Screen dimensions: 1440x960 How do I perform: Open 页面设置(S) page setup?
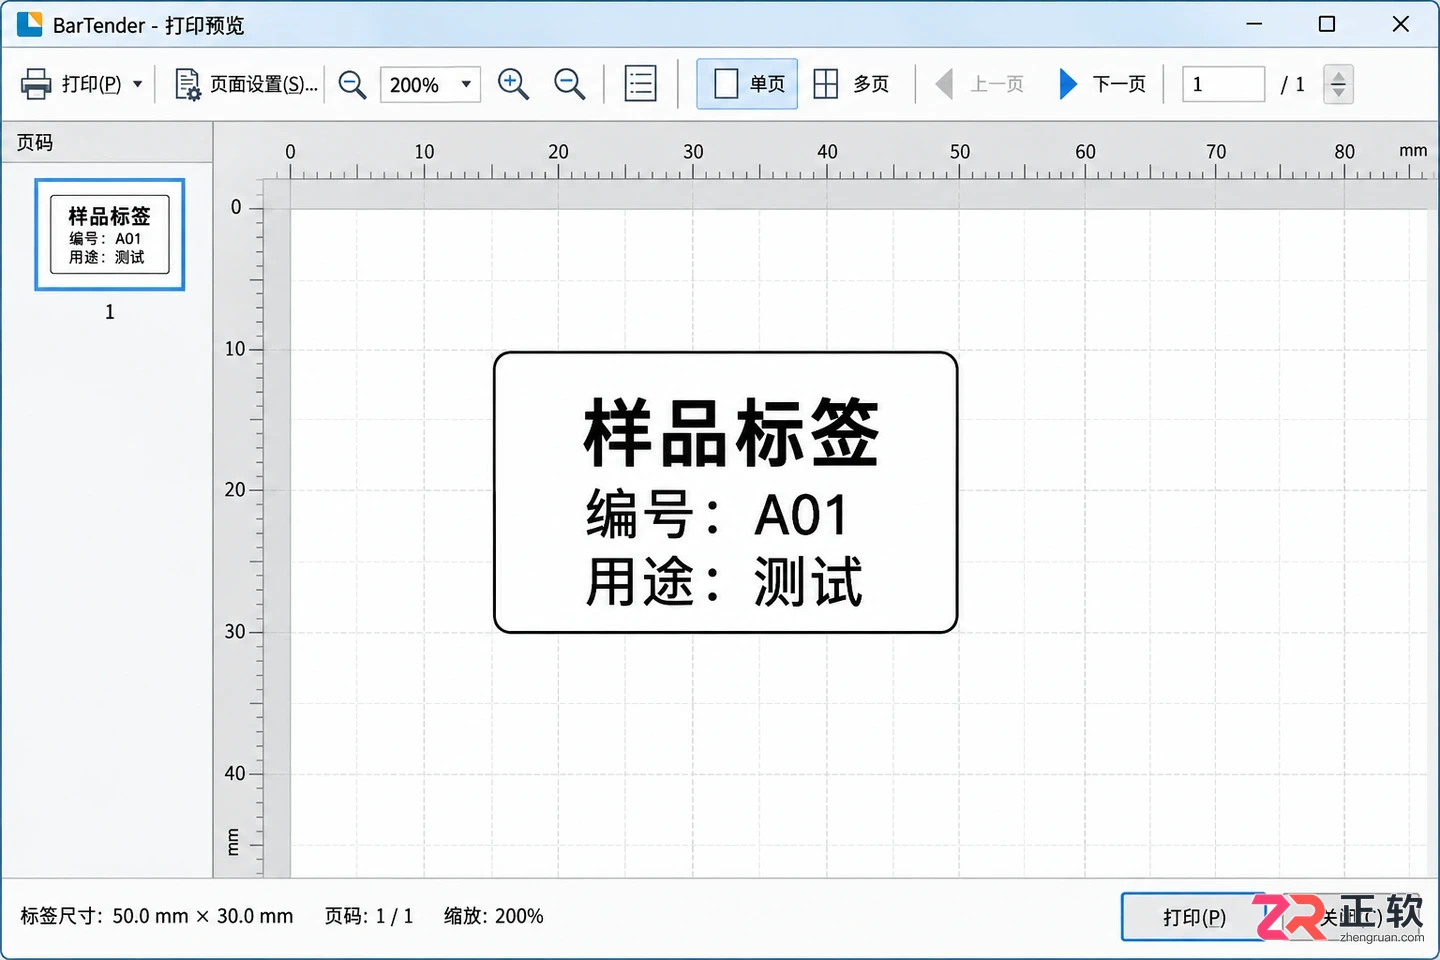point(246,84)
